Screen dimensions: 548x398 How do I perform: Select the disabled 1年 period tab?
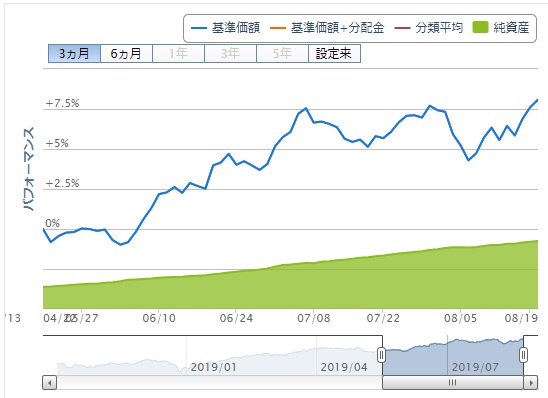pyautogui.click(x=178, y=53)
